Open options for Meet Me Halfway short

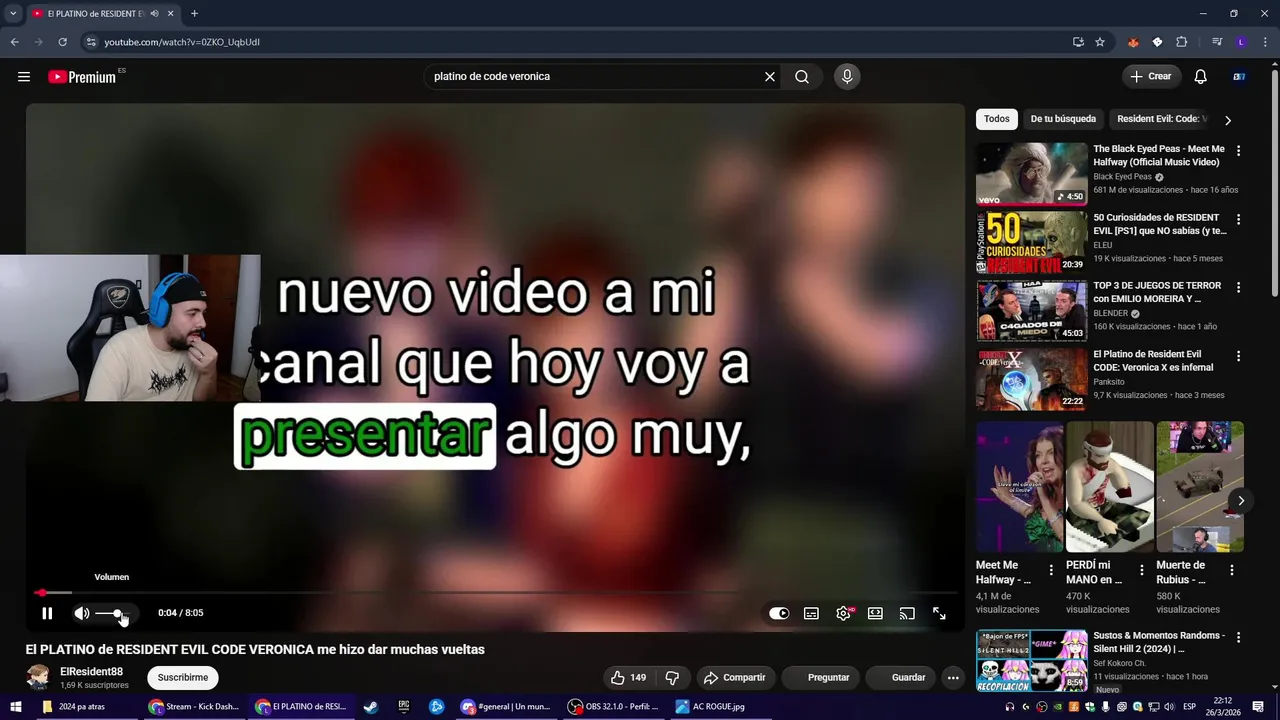tap(1051, 570)
